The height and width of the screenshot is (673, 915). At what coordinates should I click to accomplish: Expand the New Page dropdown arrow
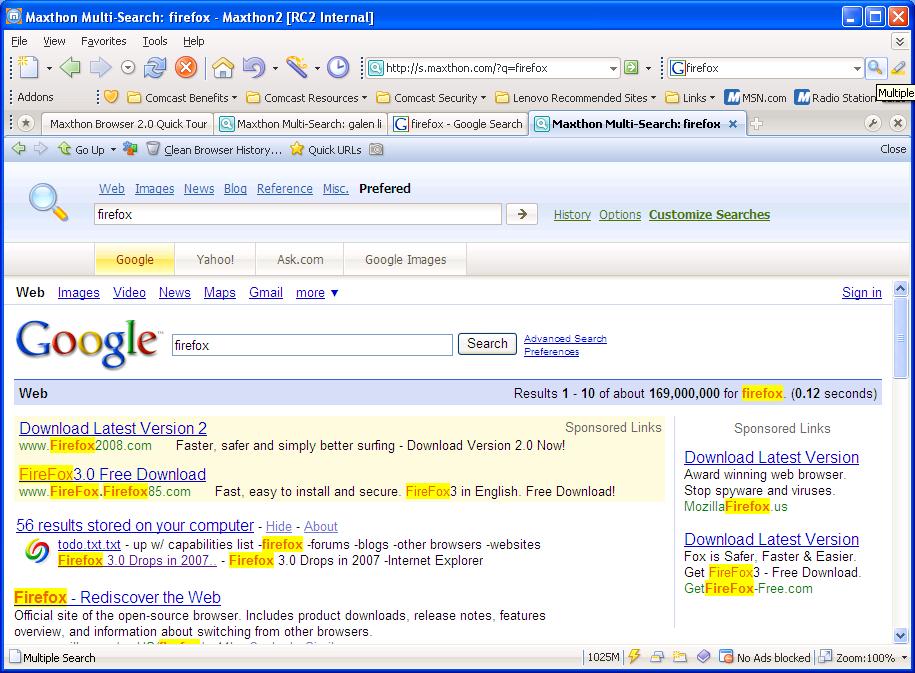[49, 68]
